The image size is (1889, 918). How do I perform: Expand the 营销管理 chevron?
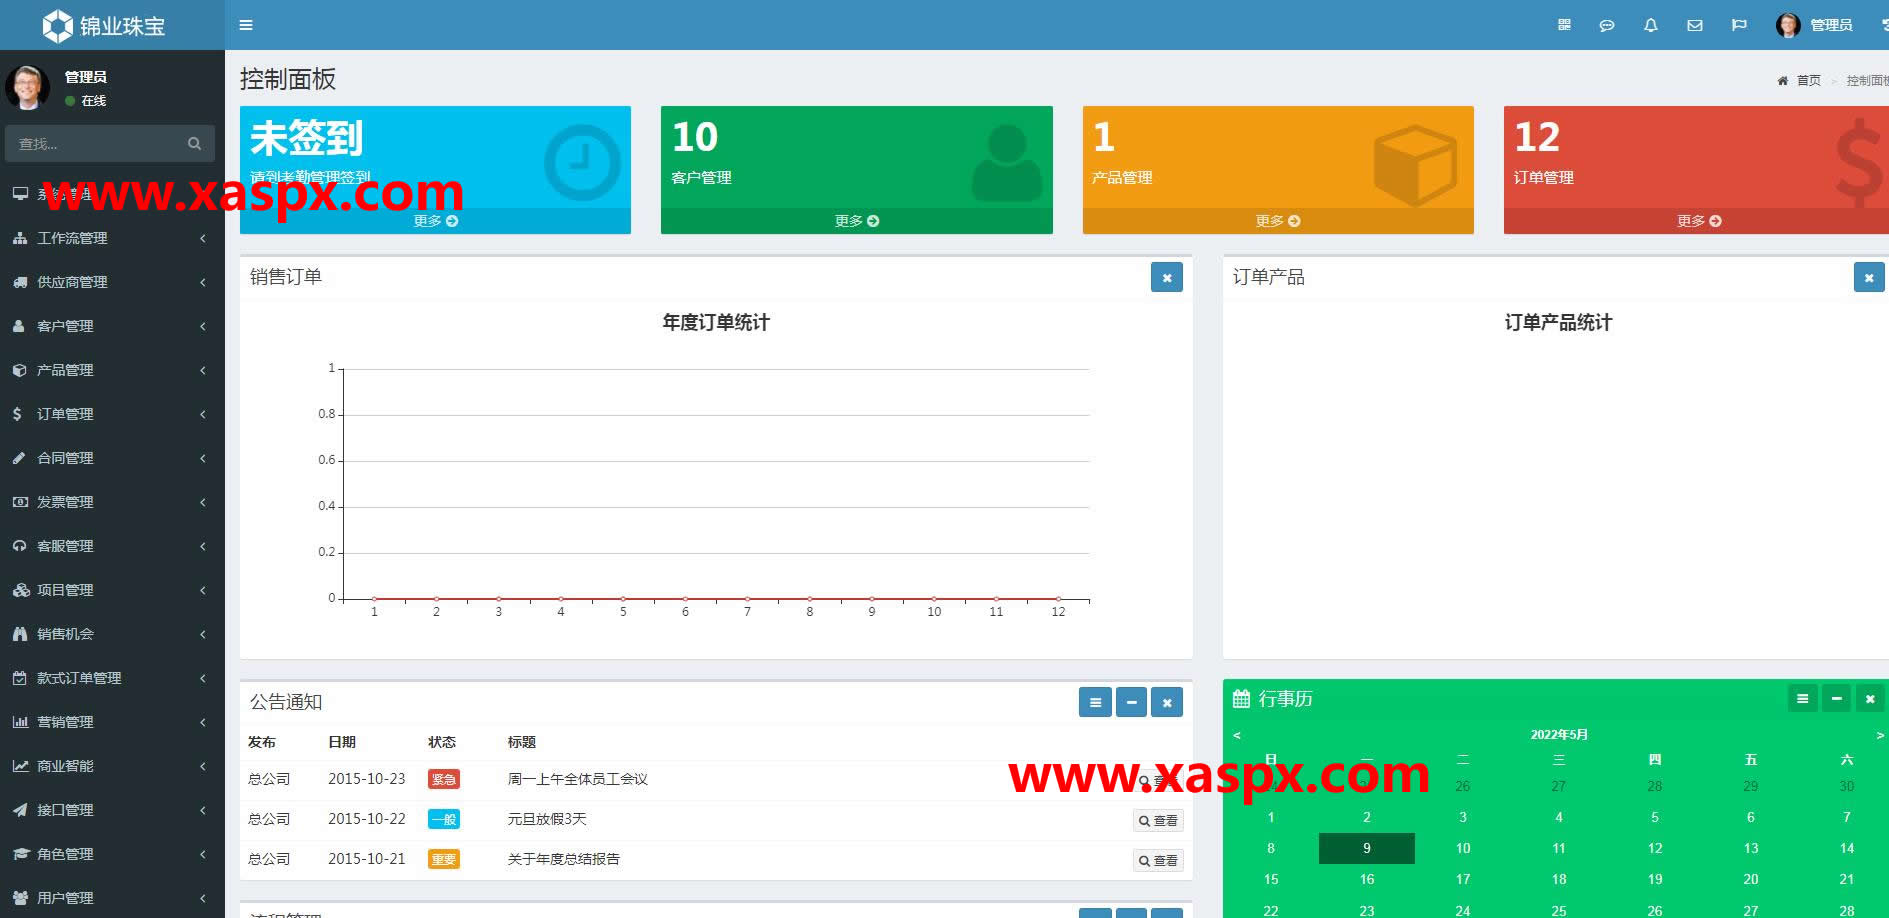[203, 722]
